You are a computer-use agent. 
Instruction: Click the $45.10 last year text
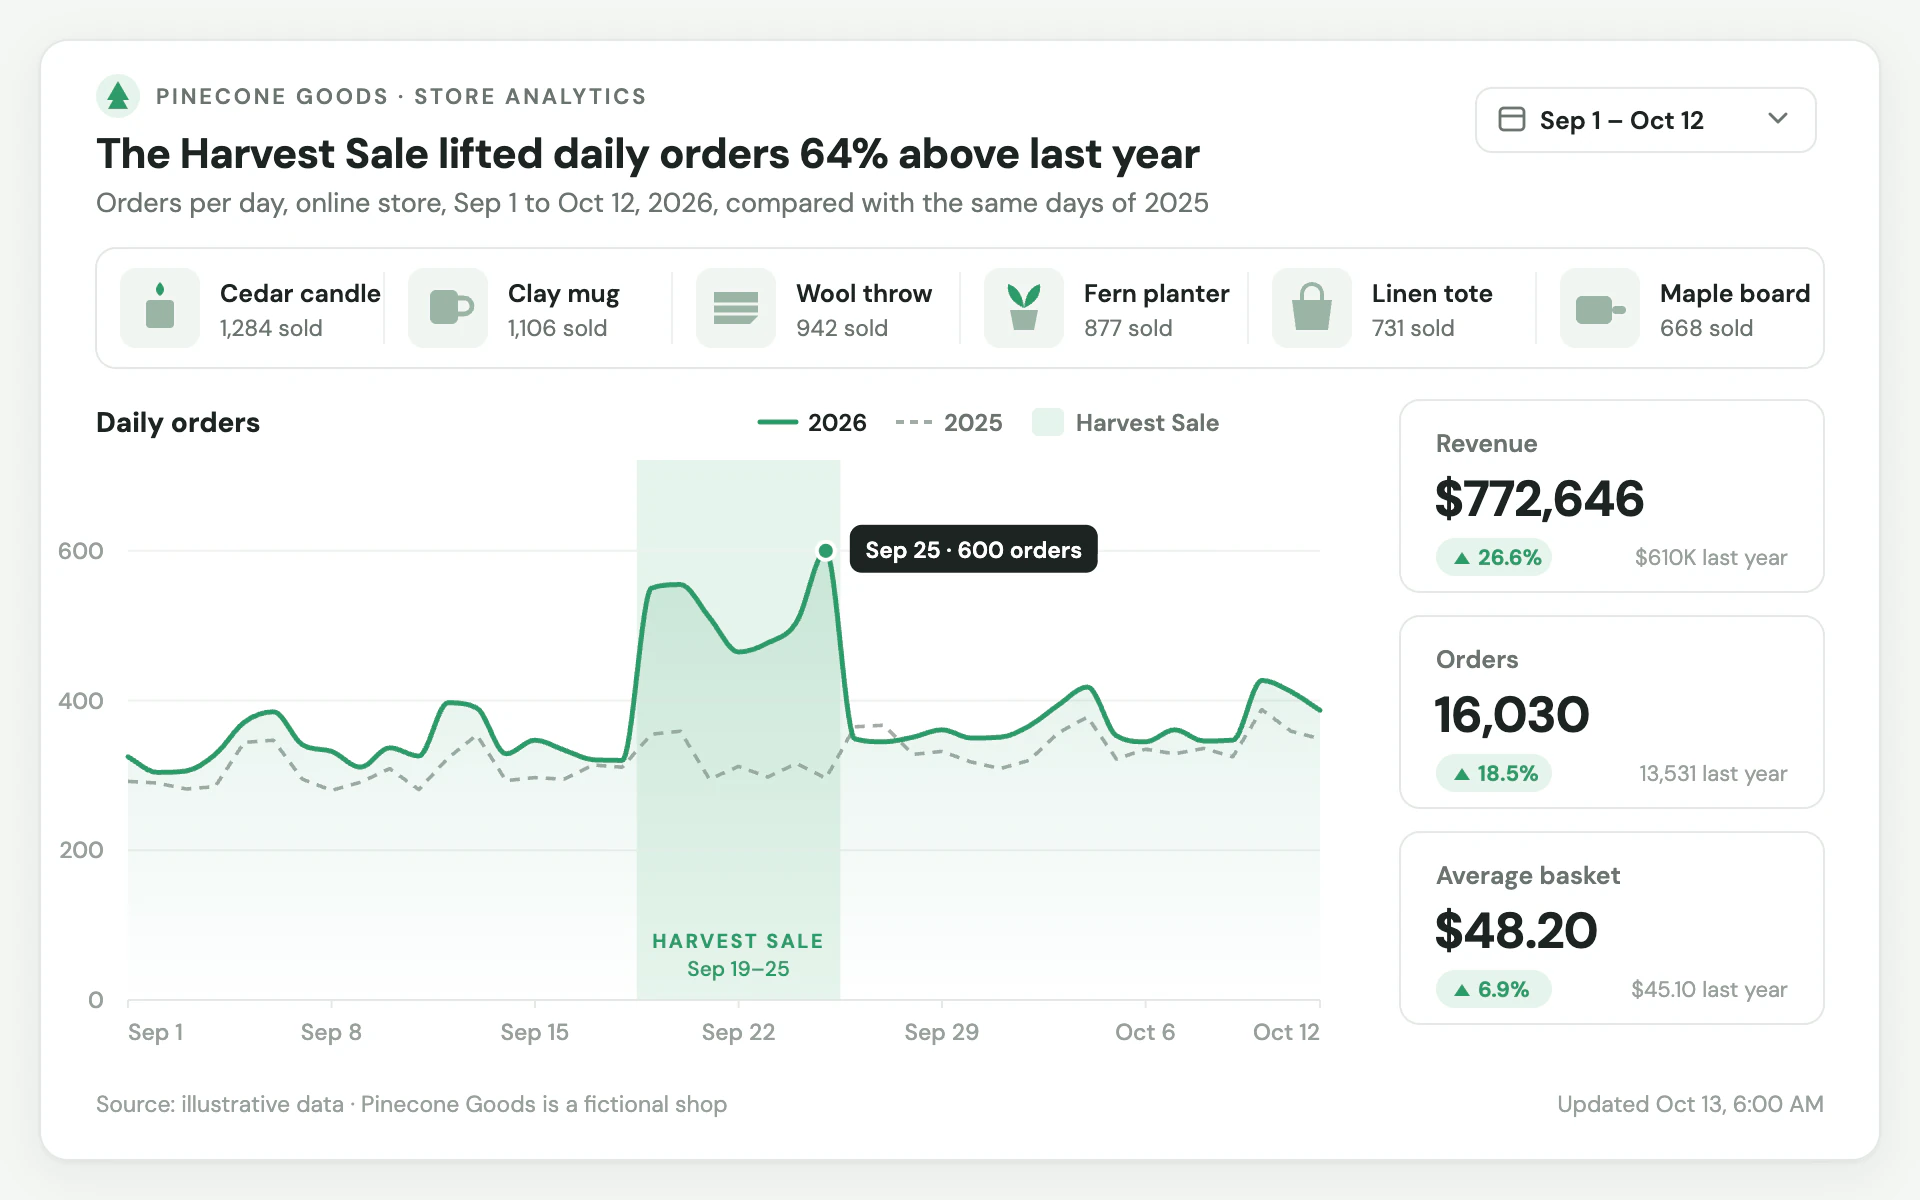(x=1709, y=990)
